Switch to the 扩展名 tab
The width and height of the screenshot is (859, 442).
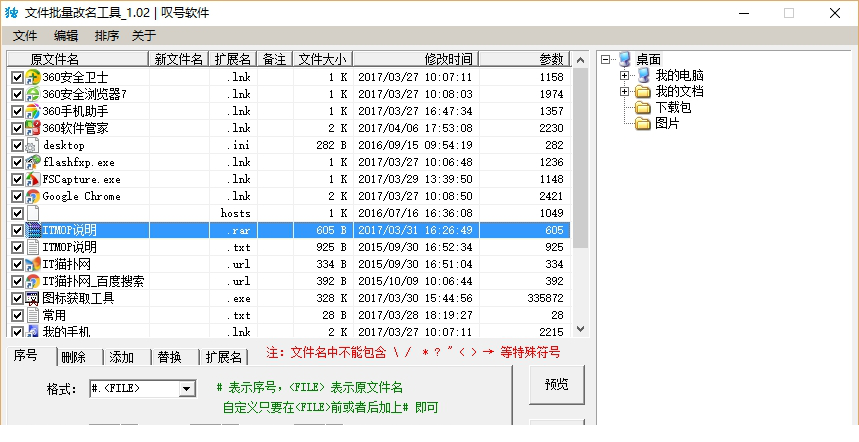[x=224, y=357]
